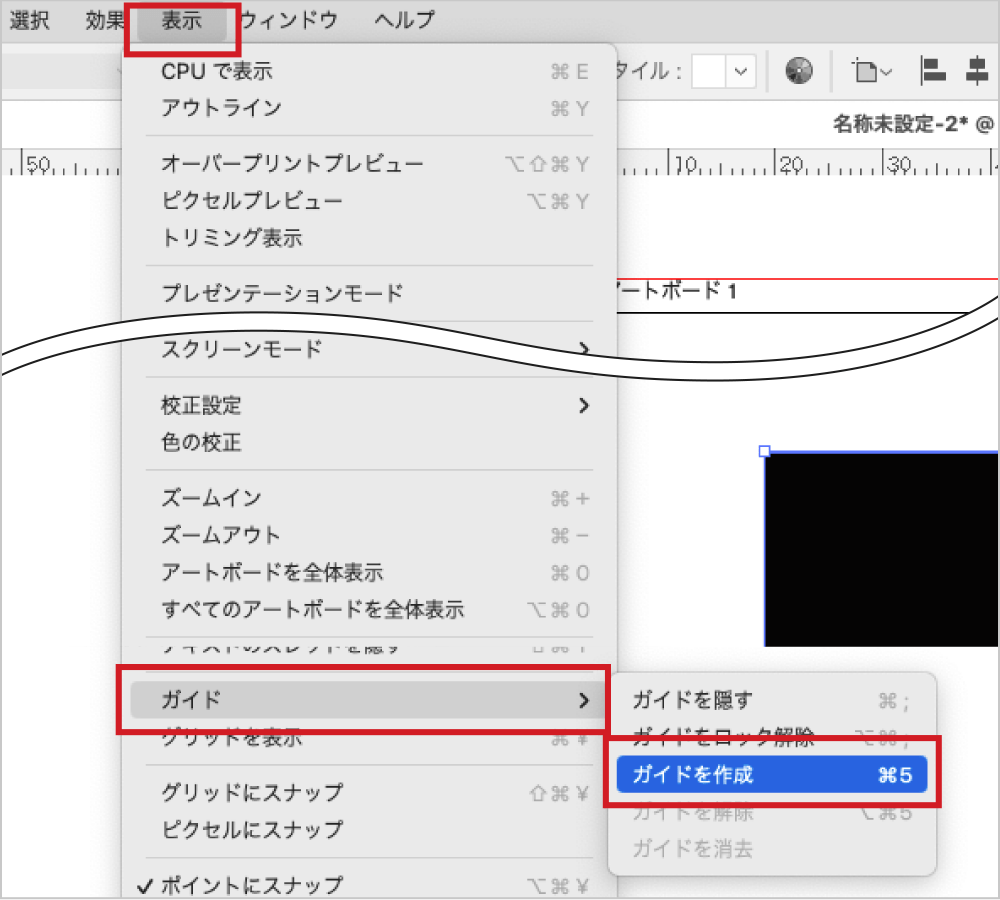
Task: Open the graphic style dropdown arrow
Action: (x=741, y=71)
